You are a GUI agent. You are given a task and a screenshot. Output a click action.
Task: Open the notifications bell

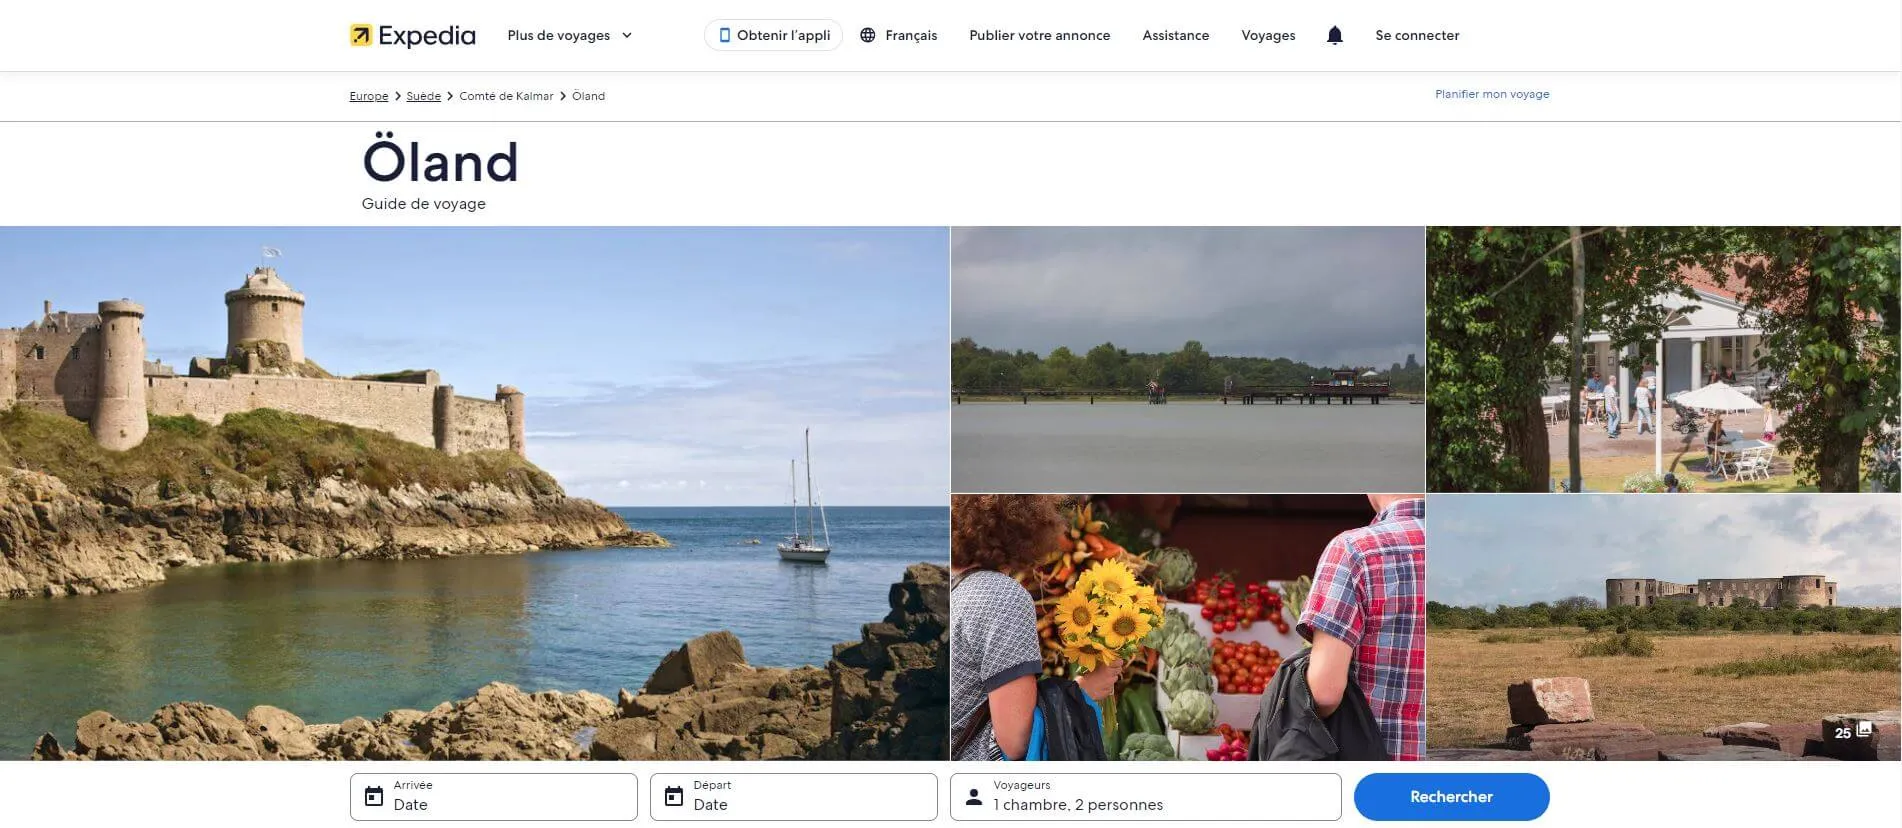tap(1334, 36)
